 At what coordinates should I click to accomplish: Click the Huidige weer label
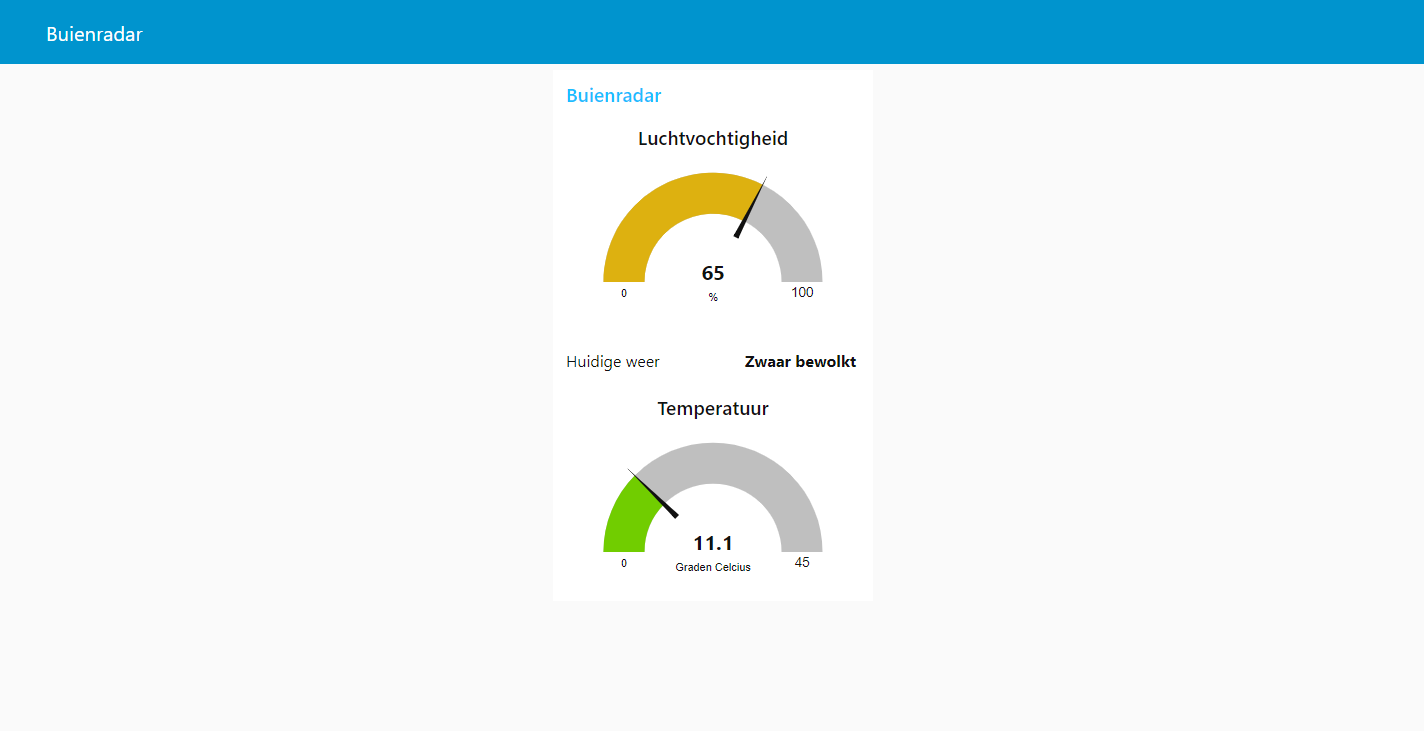(613, 362)
